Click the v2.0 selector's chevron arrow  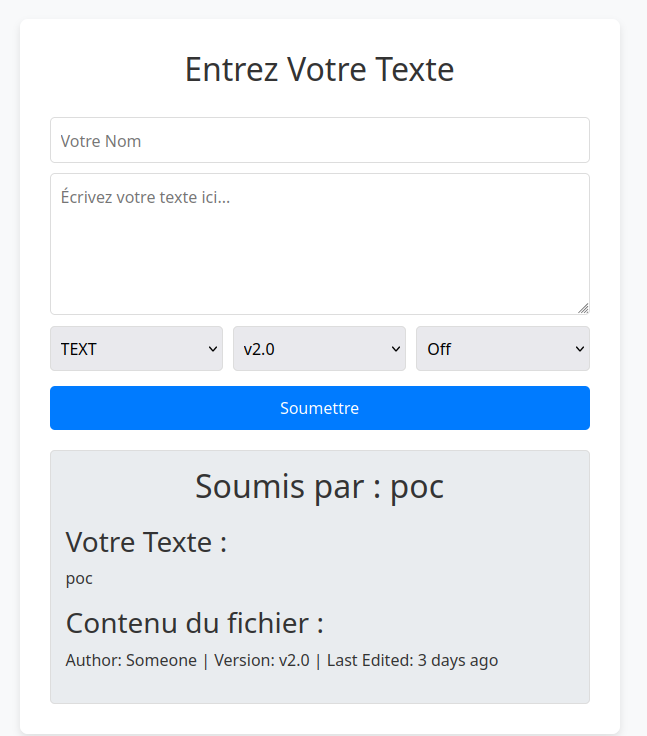(396, 349)
